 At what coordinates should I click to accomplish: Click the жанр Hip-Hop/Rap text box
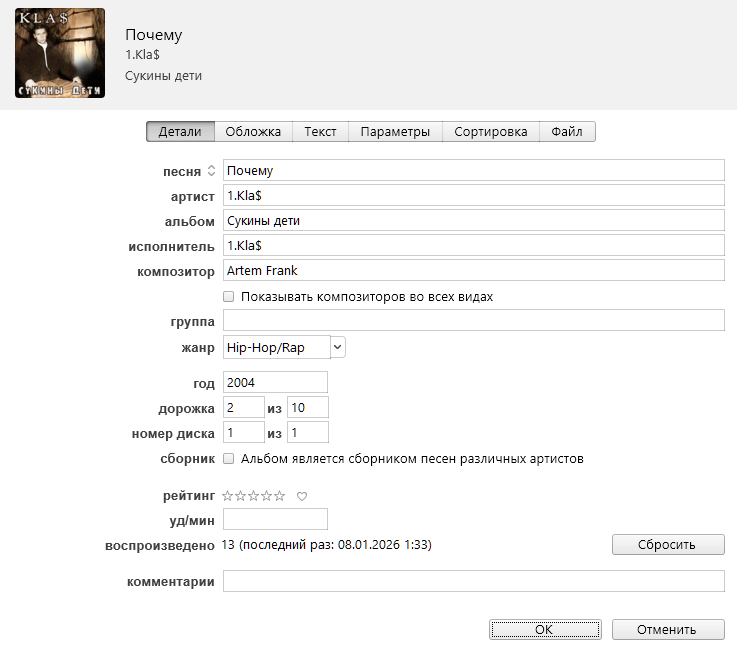pyautogui.click(x=277, y=347)
